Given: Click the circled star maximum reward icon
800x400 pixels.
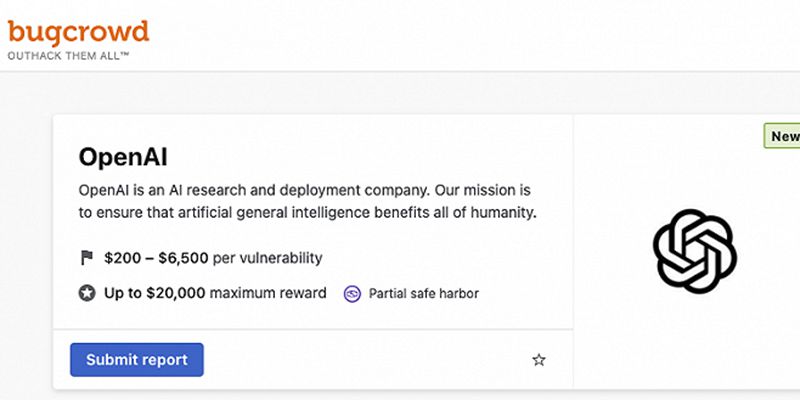Looking at the screenshot, I should (x=86, y=293).
